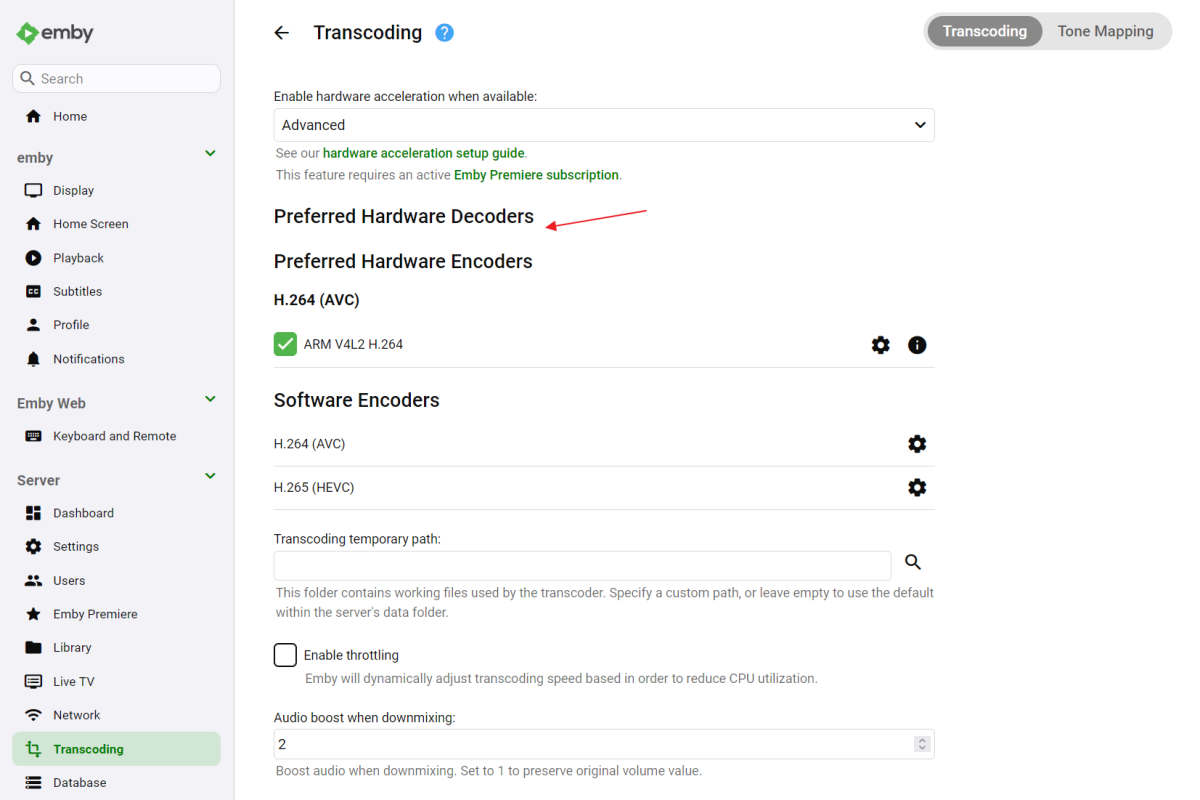The width and height of the screenshot is (1200, 800).
Task: Open the blue help question mark icon
Action: (x=445, y=33)
